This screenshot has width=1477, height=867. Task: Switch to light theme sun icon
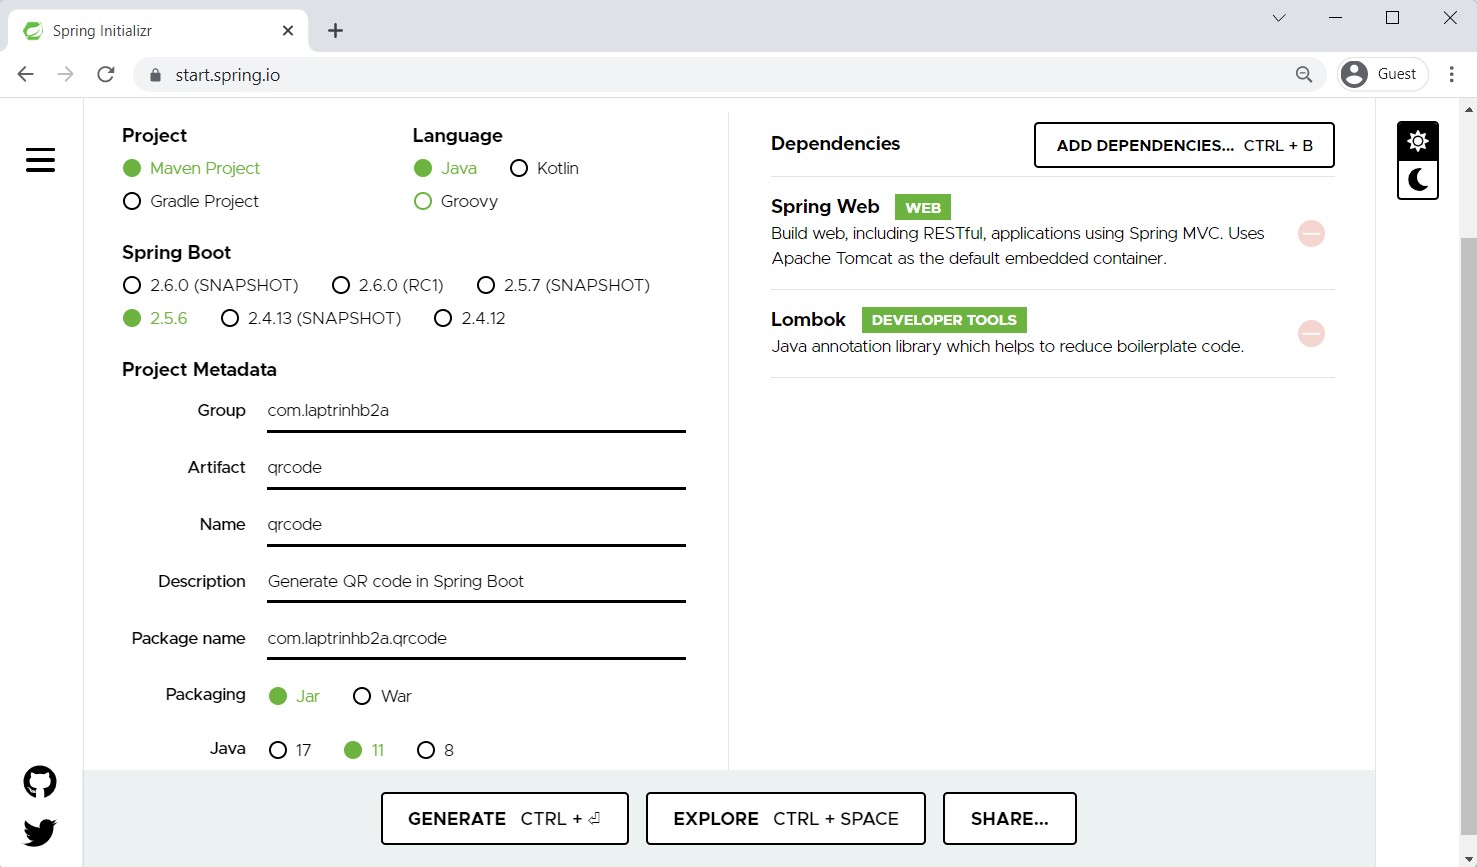(x=1418, y=141)
